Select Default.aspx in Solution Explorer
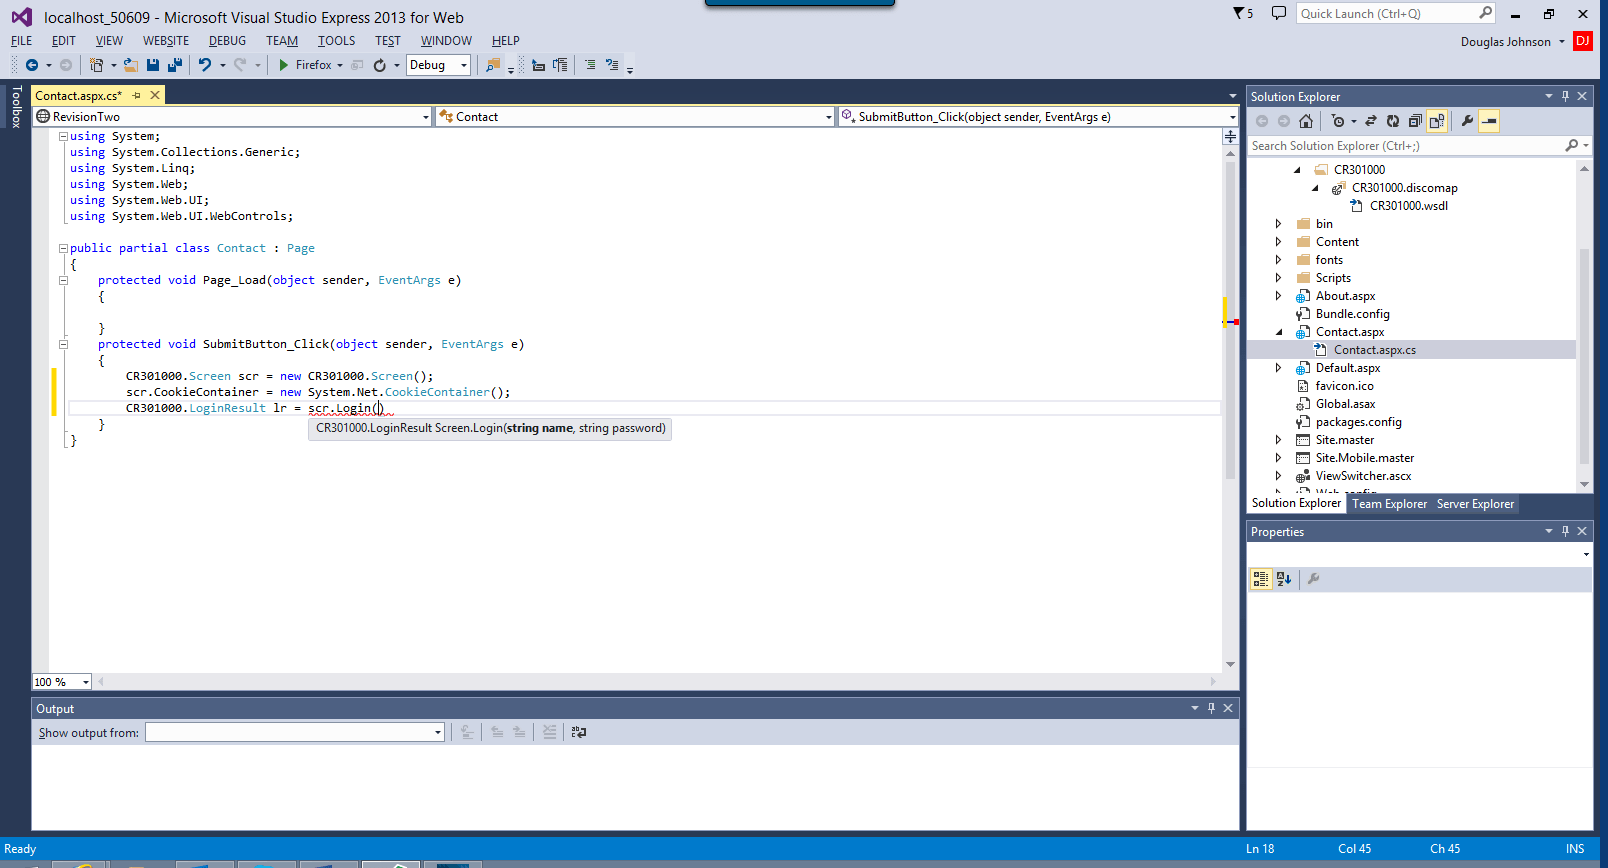Viewport: 1608px width, 868px height. click(x=1348, y=368)
